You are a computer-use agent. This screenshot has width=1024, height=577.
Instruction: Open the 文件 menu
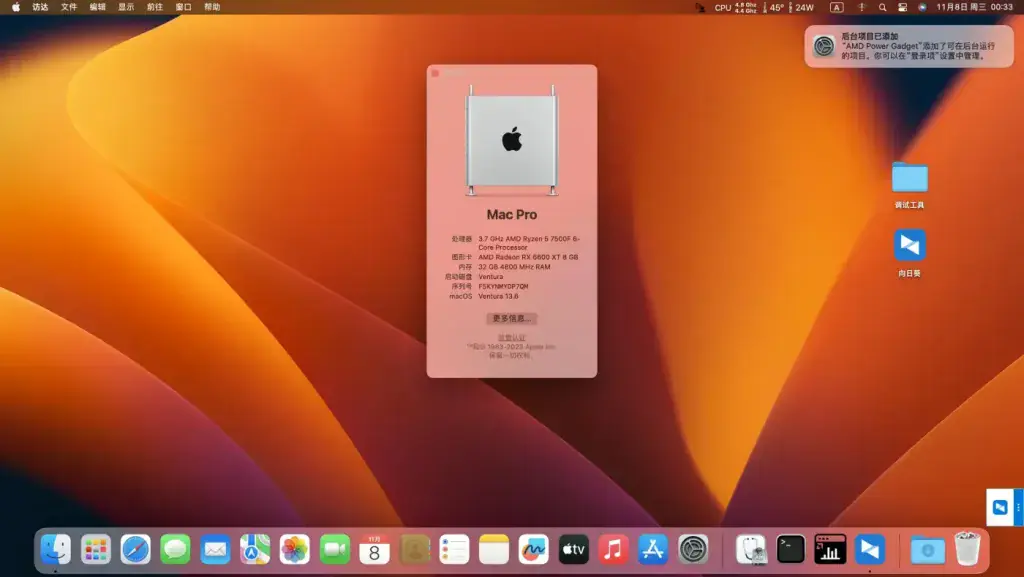click(x=69, y=7)
